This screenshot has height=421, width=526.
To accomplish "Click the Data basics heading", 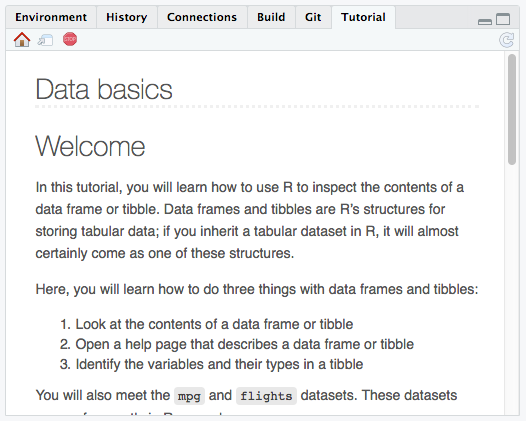I will pyautogui.click(x=104, y=89).
